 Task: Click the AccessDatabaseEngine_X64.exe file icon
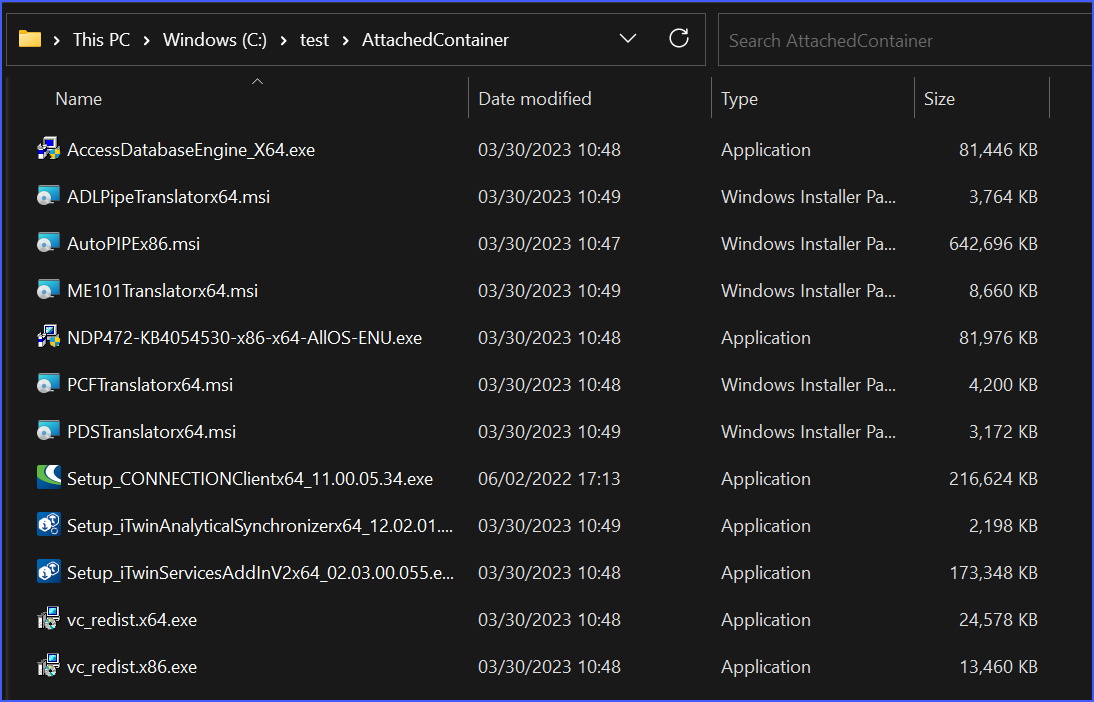pyautogui.click(x=48, y=149)
